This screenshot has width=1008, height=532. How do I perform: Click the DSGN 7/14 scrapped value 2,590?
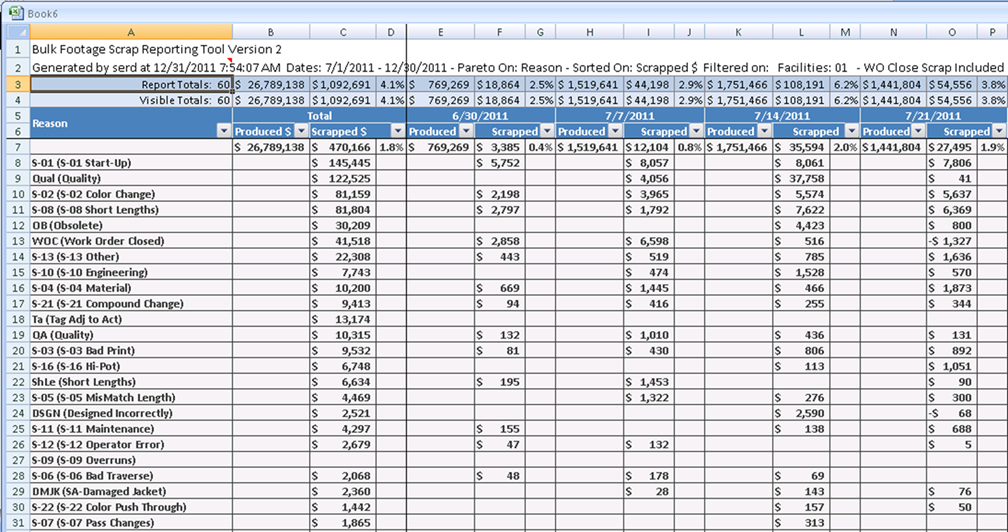pyautogui.click(x=801, y=413)
